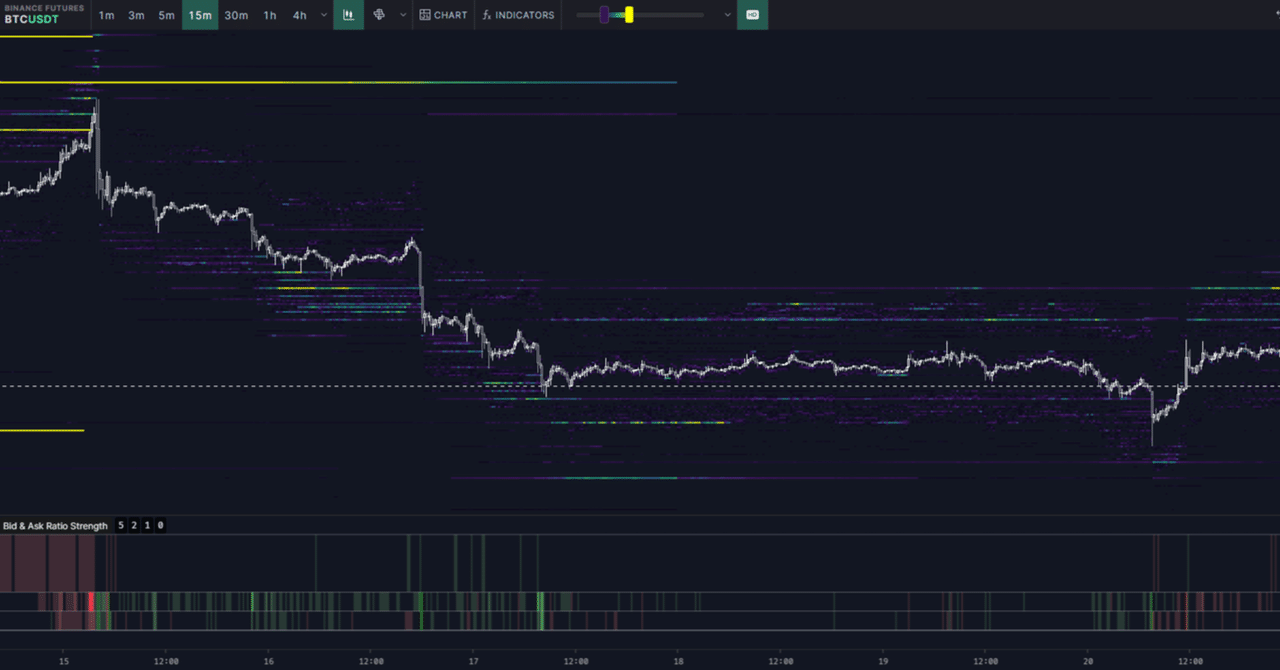The height and width of the screenshot is (670, 1280).
Task: Toggle HD rendering mode
Action: (x=752, y=15)
